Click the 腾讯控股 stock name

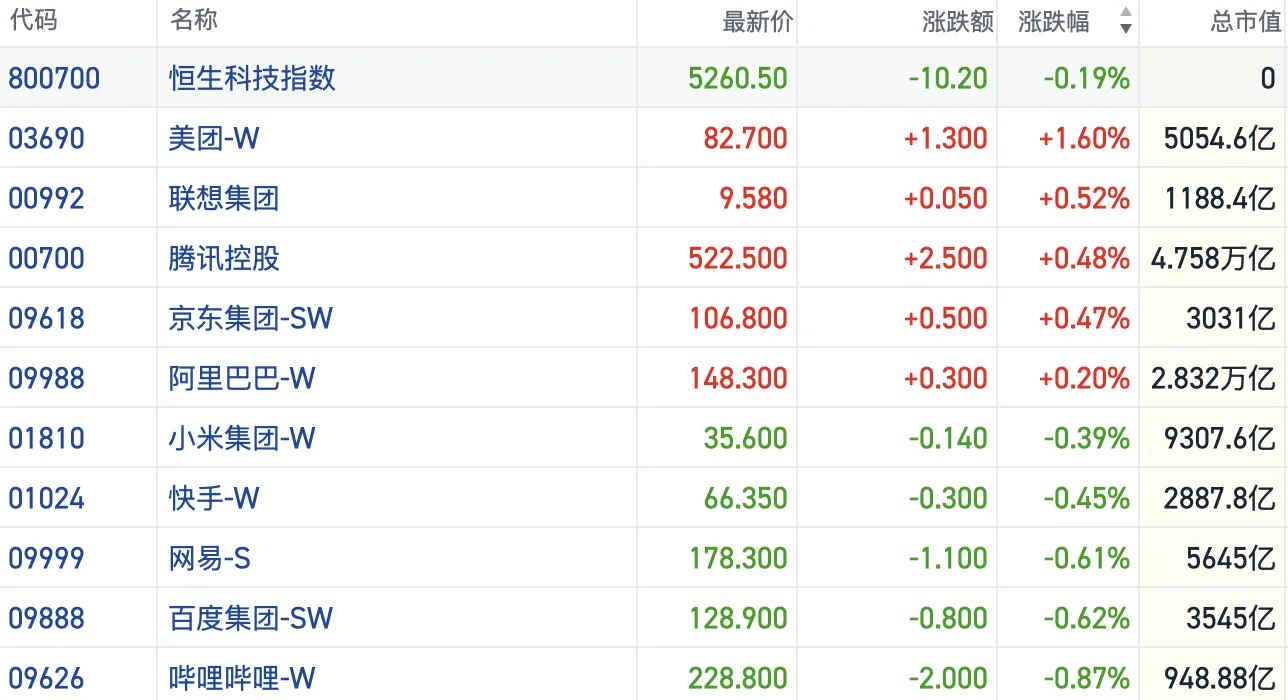click(224, 258)
